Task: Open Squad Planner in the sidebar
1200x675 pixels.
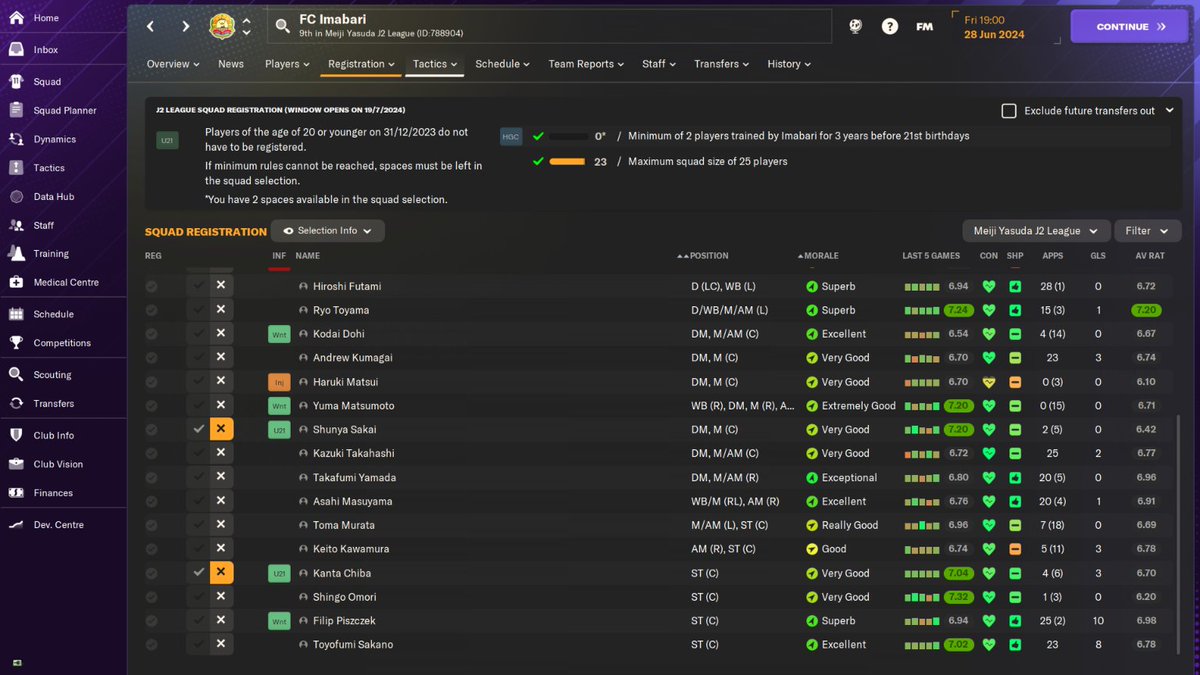Action: (x=65, y=111)
